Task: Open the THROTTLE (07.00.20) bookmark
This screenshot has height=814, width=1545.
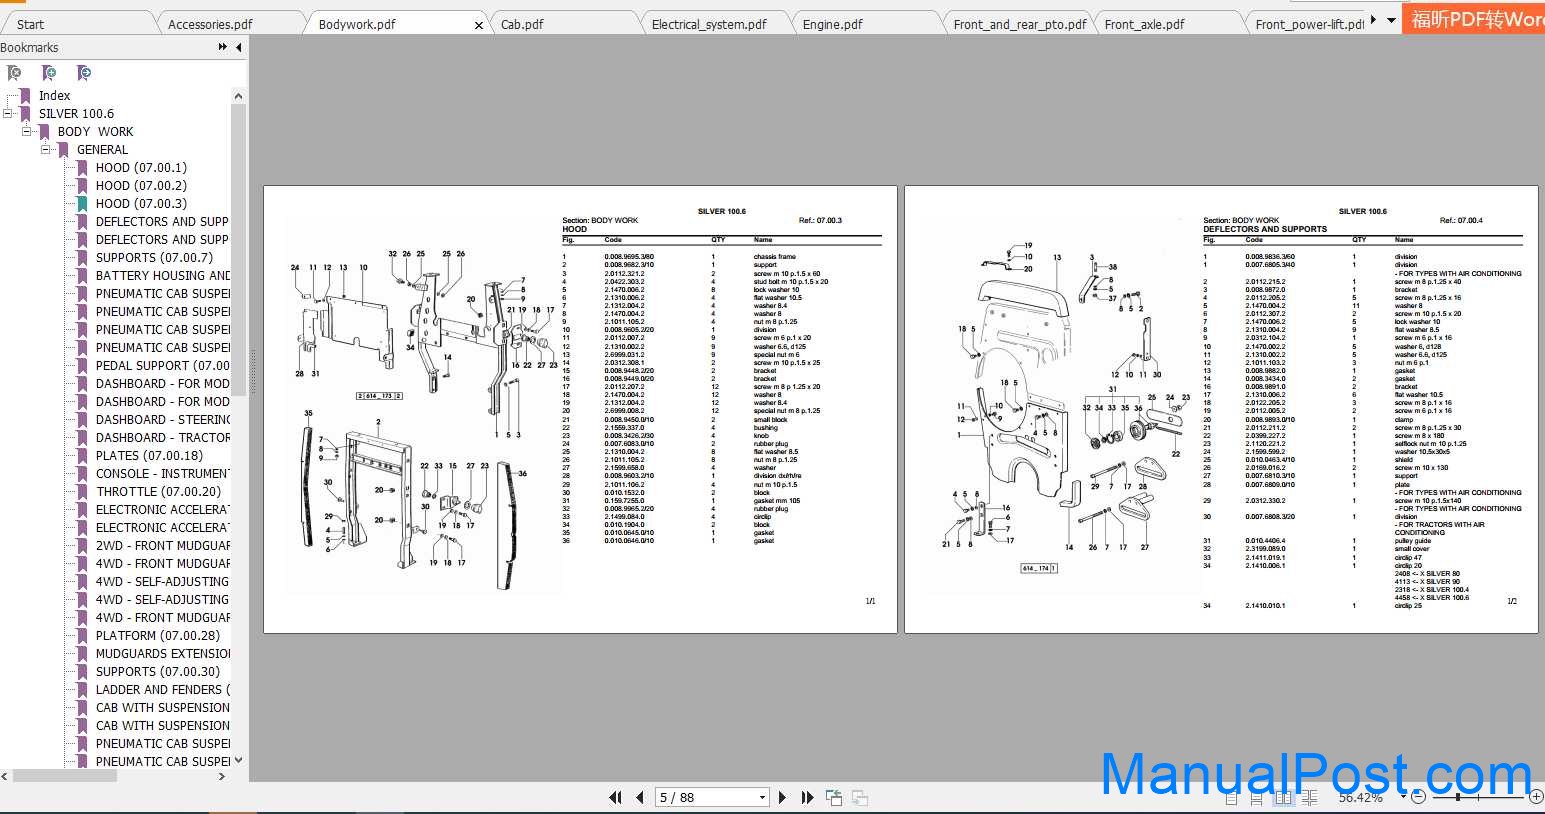Action: click(158, 492)
